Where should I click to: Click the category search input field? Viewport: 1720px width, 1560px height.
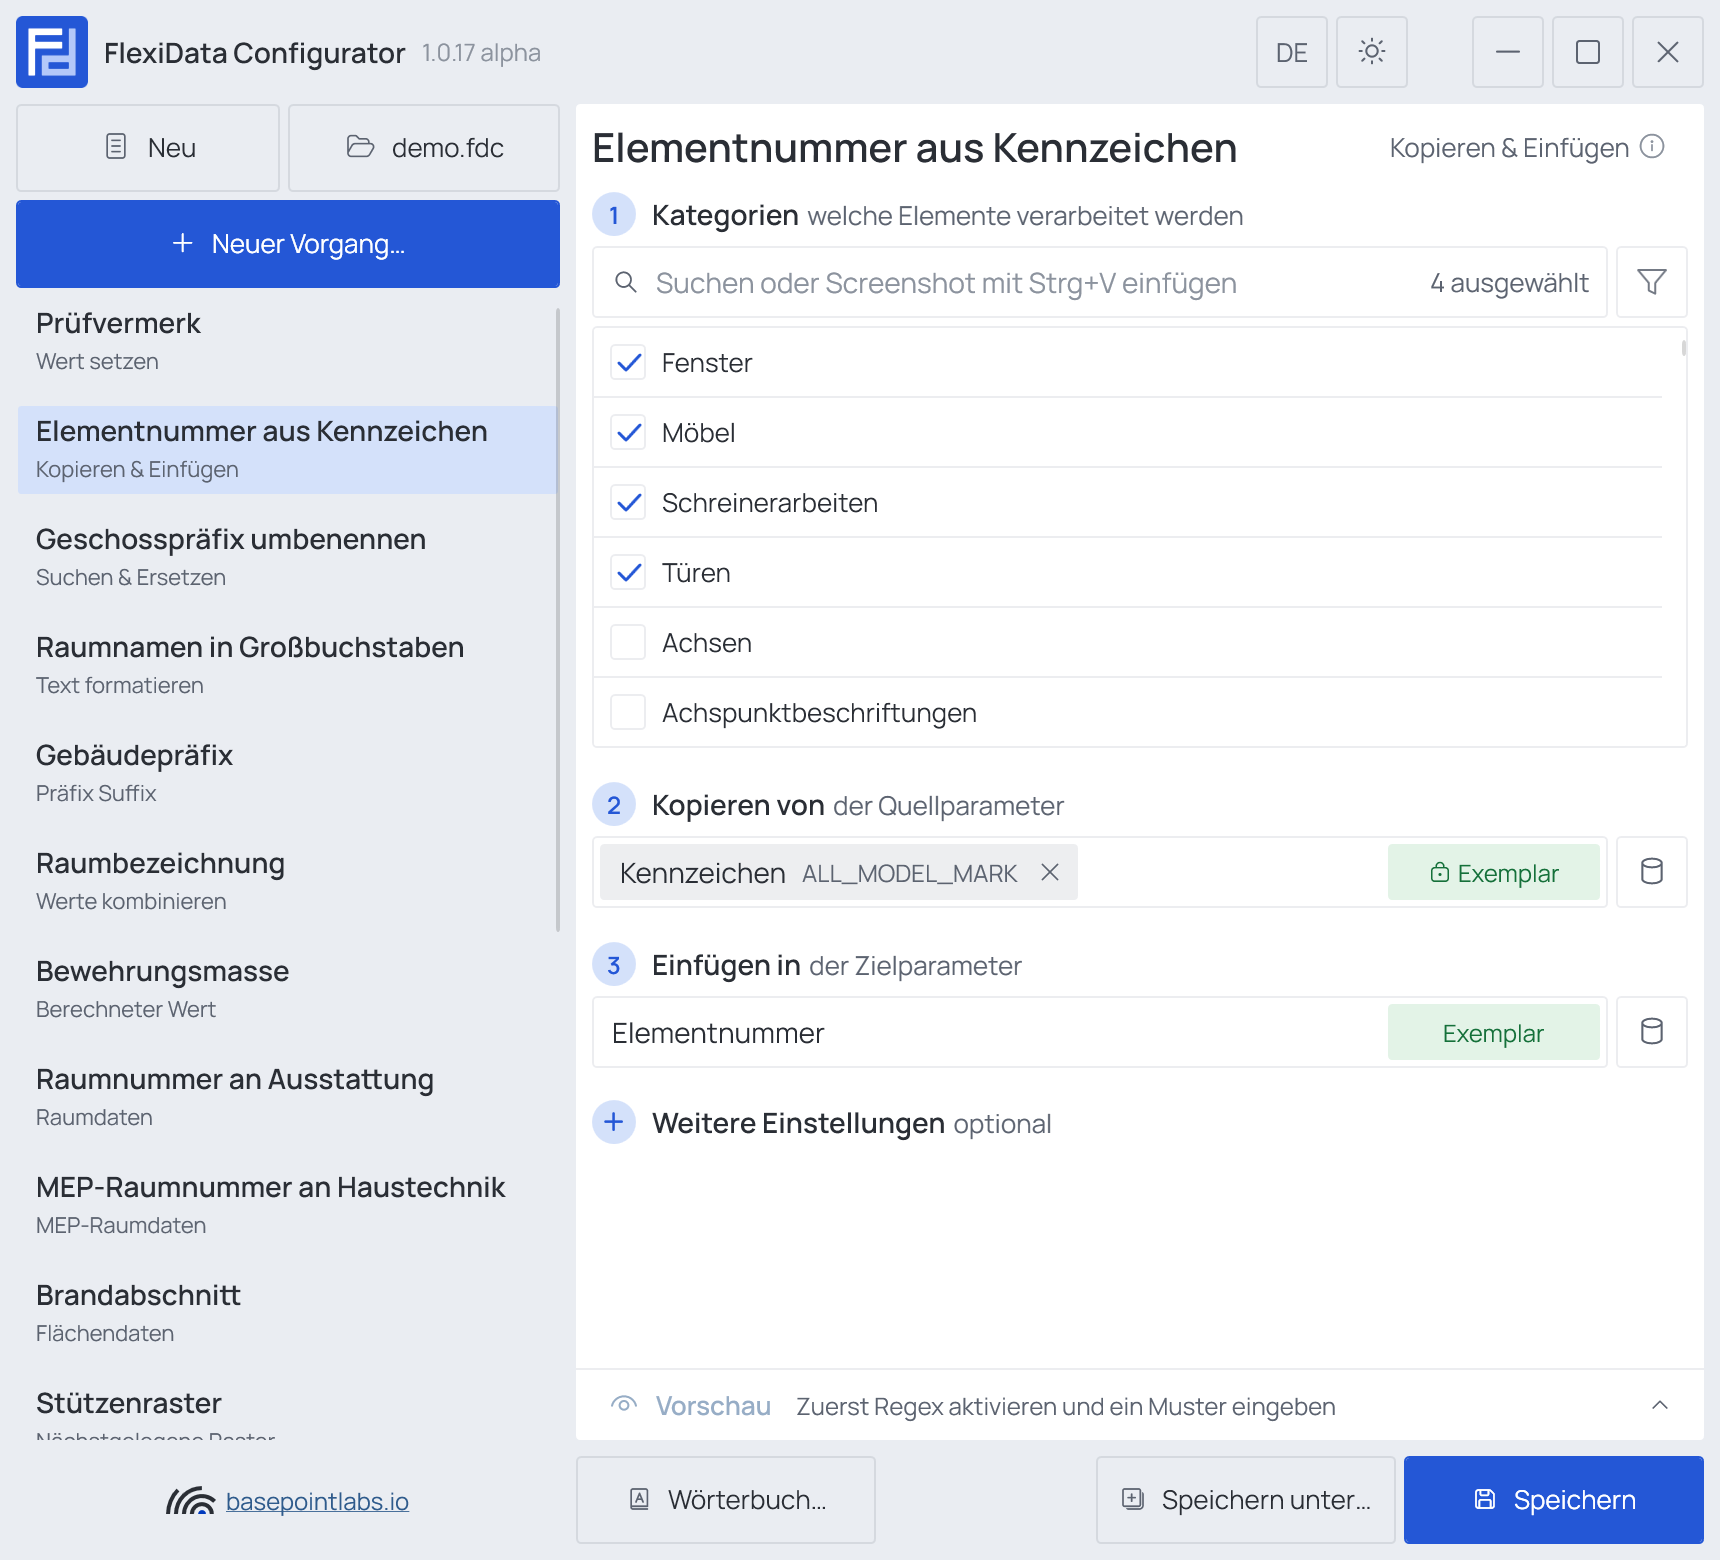pyautogui.click(x=1100, y=282)
